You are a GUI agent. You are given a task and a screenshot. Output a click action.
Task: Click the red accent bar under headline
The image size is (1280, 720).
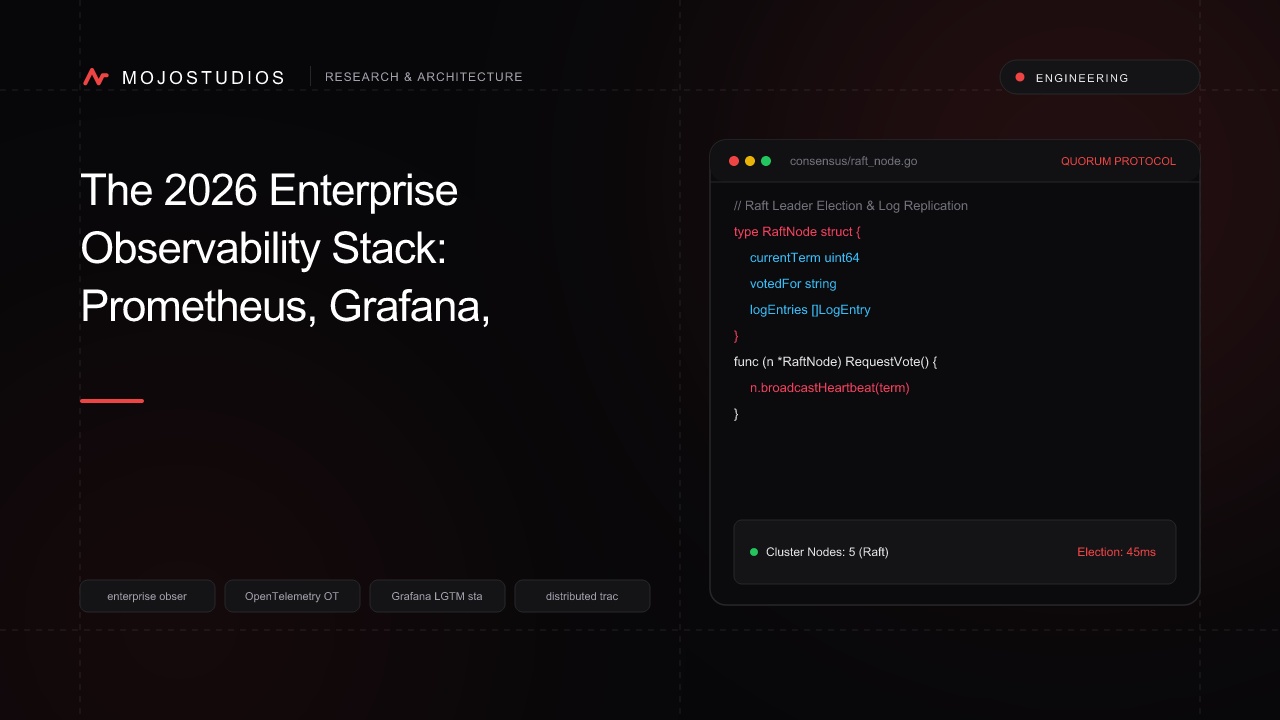click(112, 401)
